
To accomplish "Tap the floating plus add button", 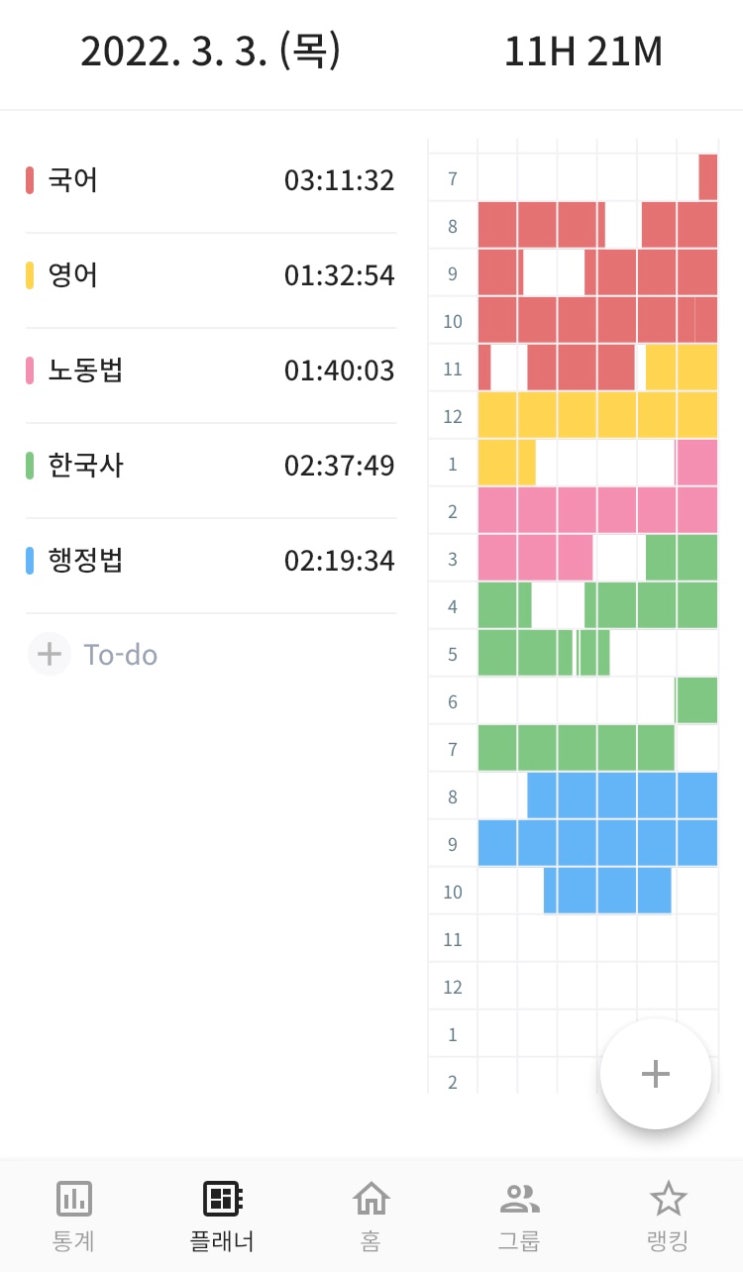I will tap(655, 1074).
